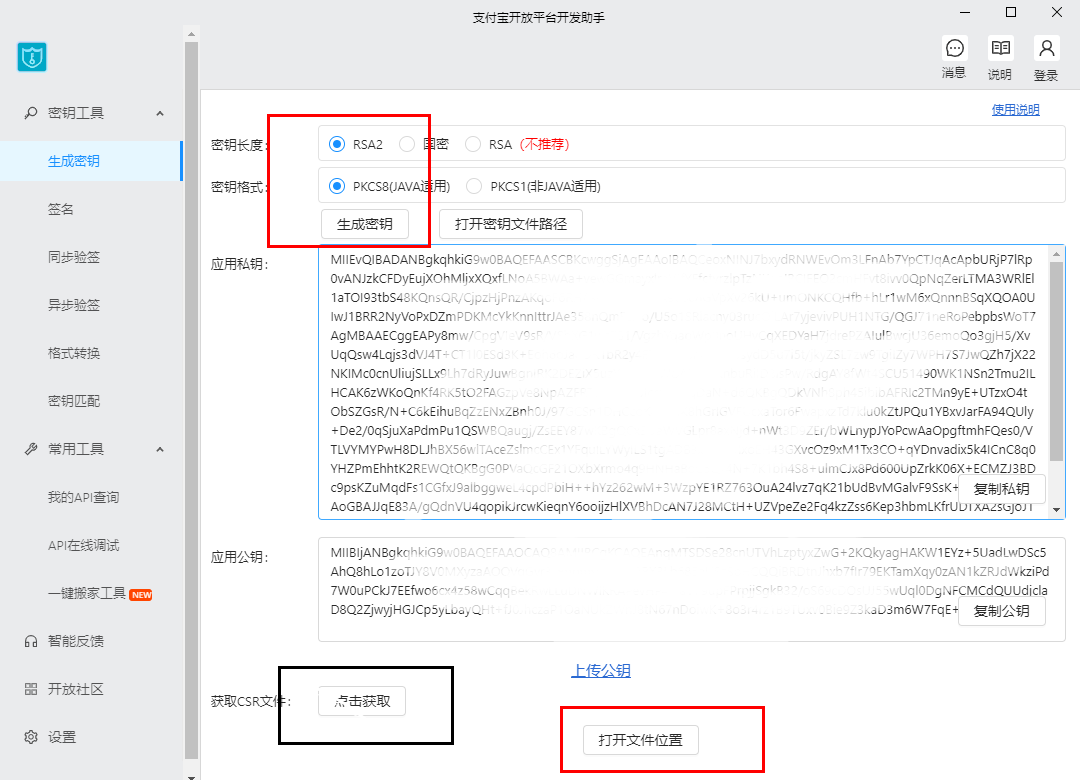Click the 支付宝开放平台开发助手 window title
1080x780 pixels.
[539, 18]
